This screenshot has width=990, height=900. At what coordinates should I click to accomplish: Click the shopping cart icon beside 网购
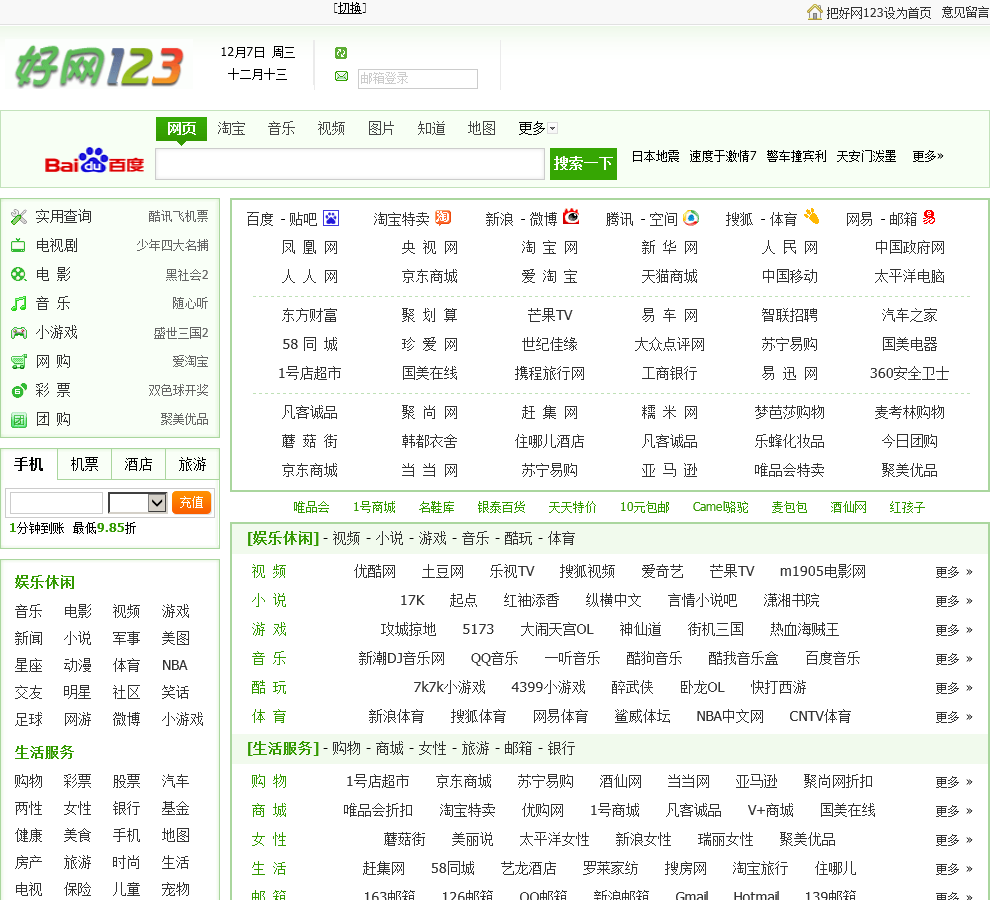[18, 361]
